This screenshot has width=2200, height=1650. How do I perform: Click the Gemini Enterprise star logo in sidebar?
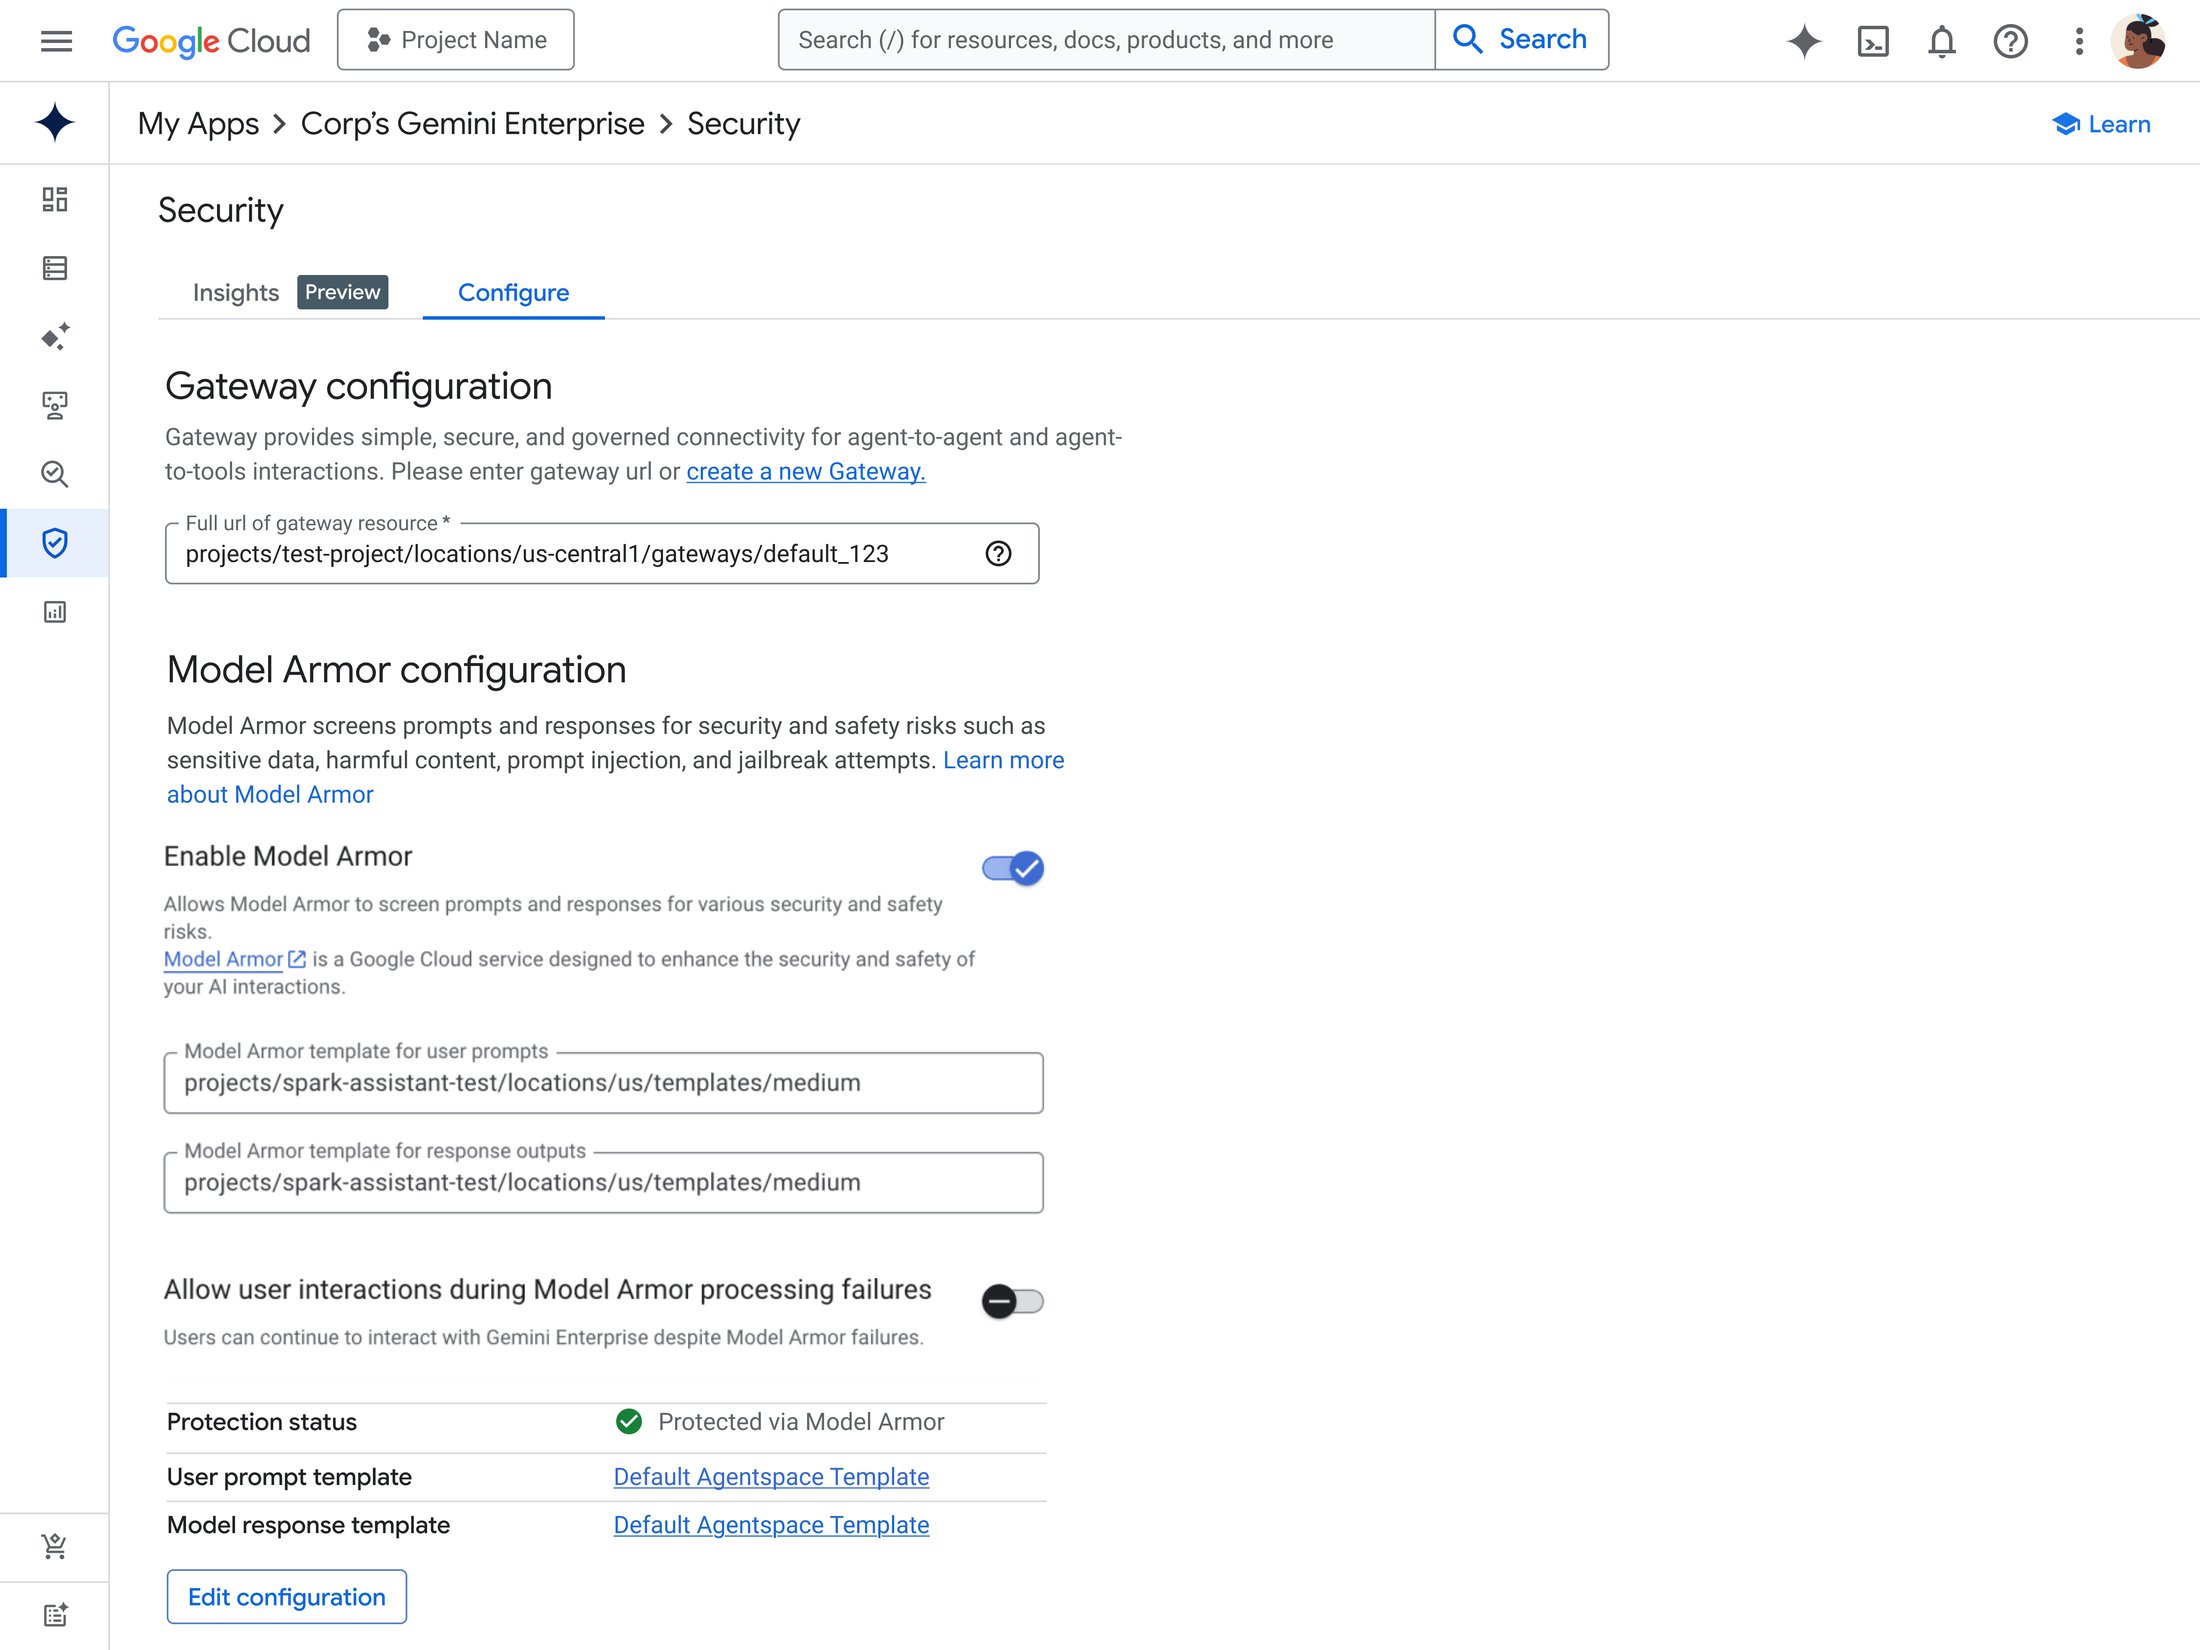(x=55, y=122)
